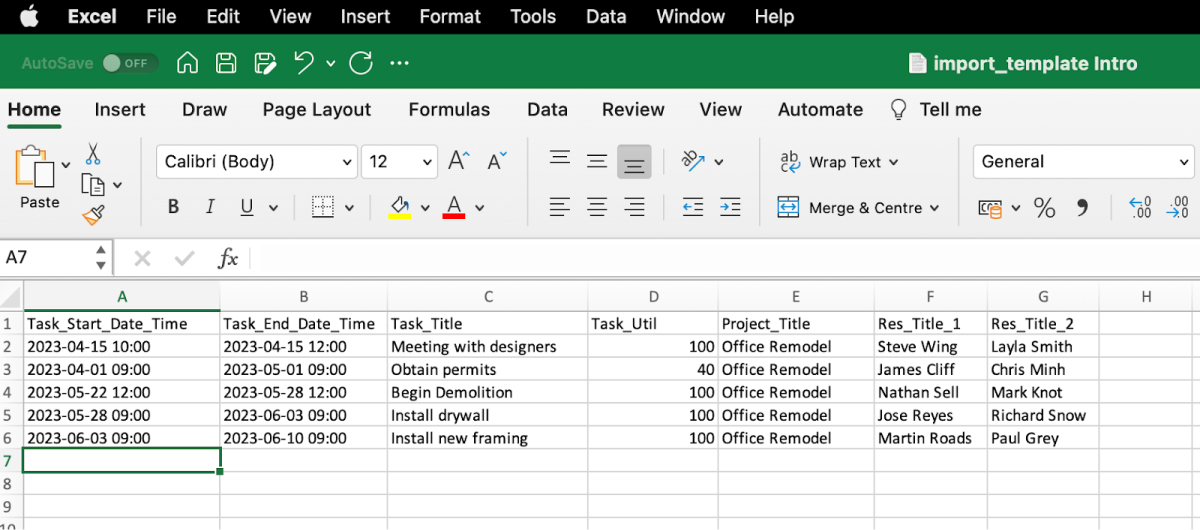Click the insert function fx icon
Viewport: 1200px width, 530px height.
(x=228, y=259)
